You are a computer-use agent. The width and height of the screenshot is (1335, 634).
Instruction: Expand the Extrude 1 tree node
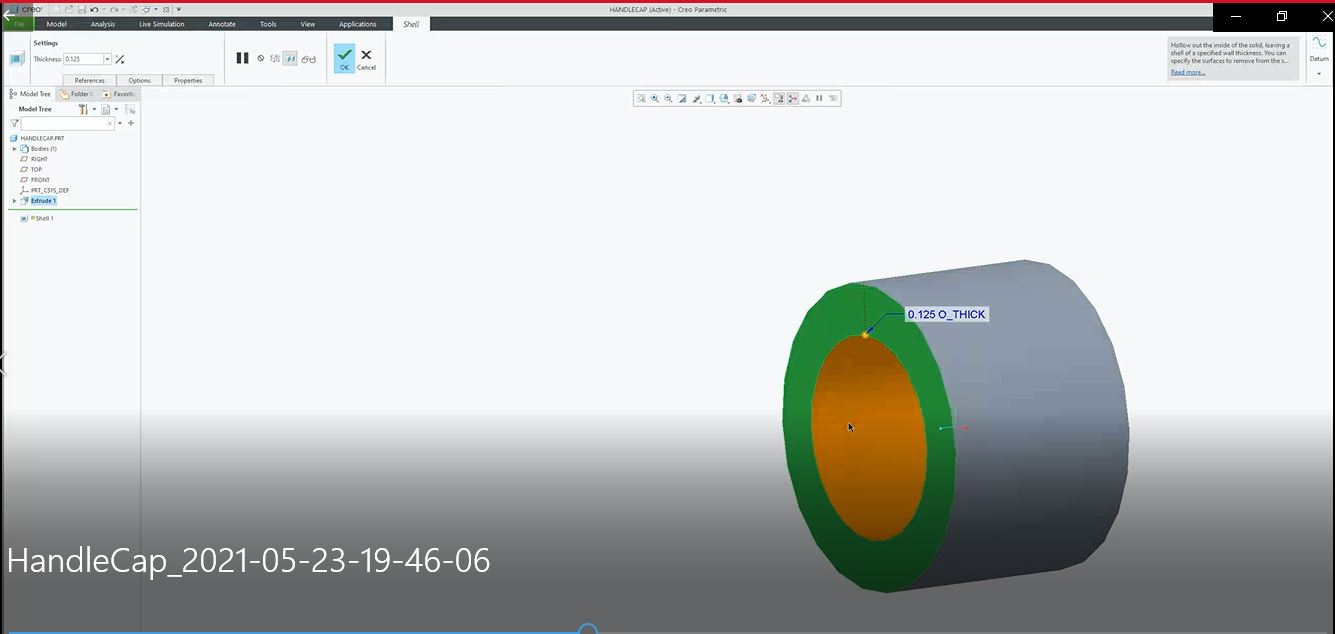point(13,200)
